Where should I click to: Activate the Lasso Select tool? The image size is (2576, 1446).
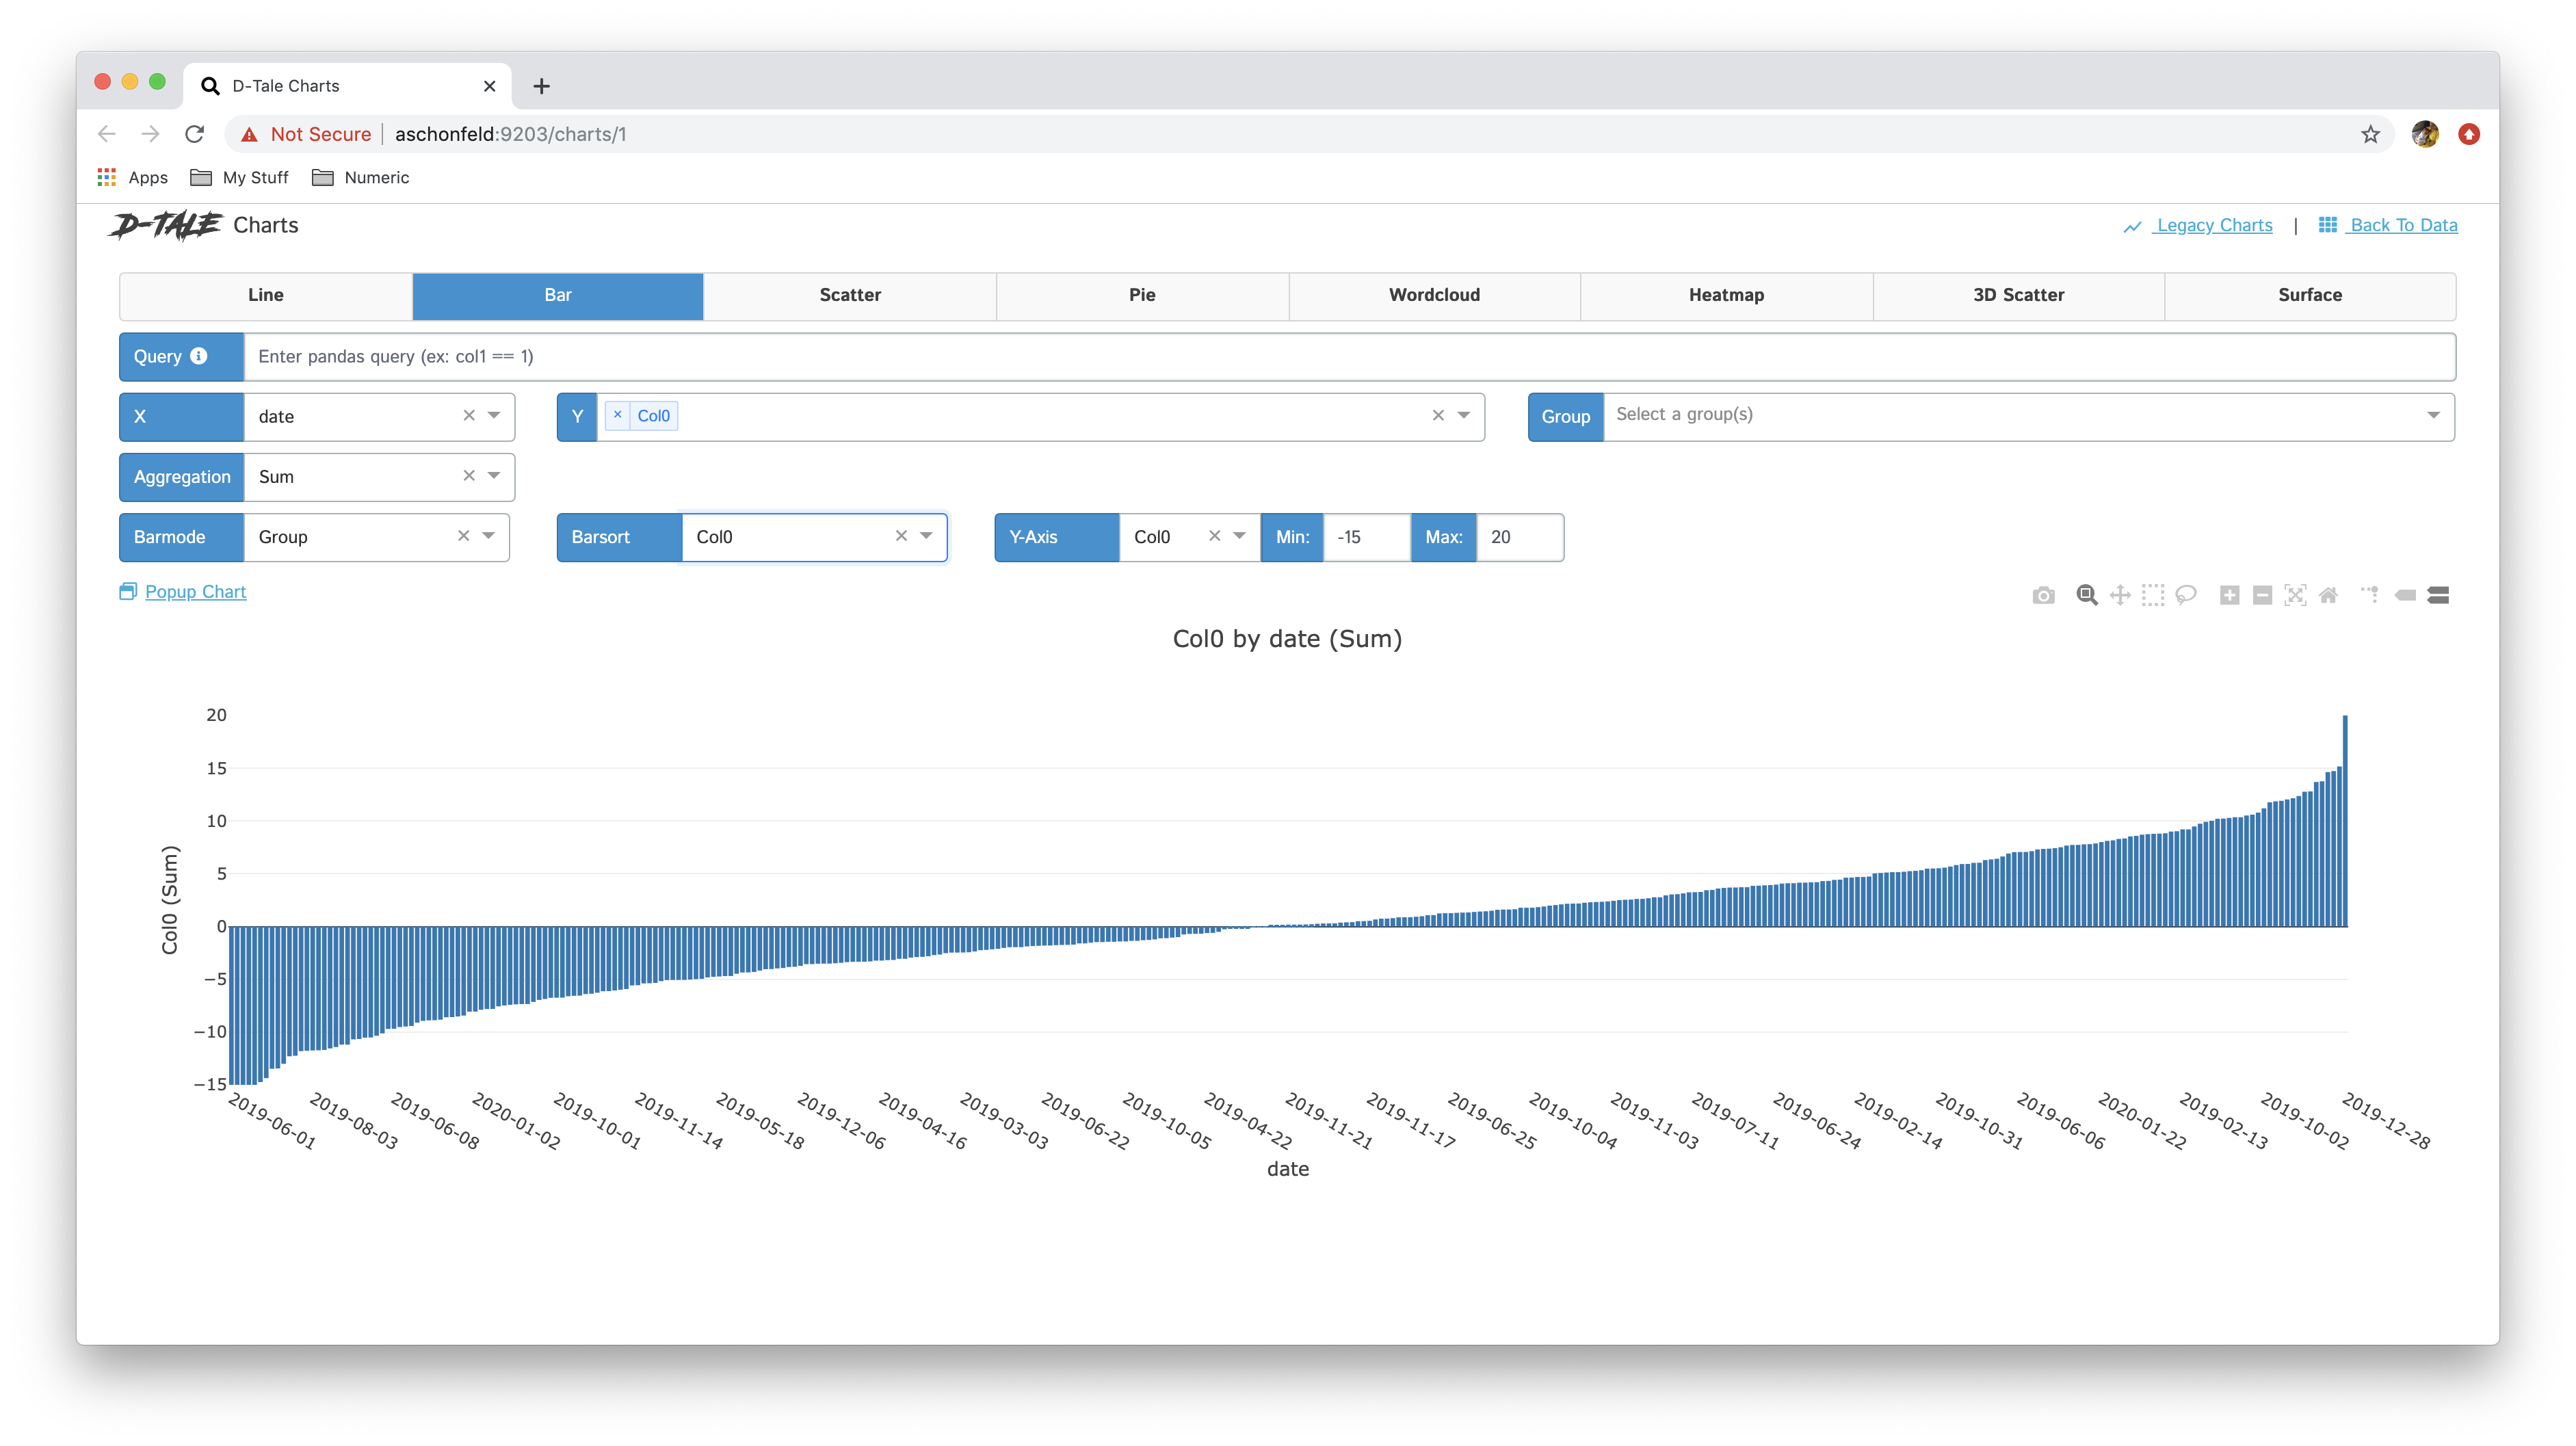(2186, 595)
